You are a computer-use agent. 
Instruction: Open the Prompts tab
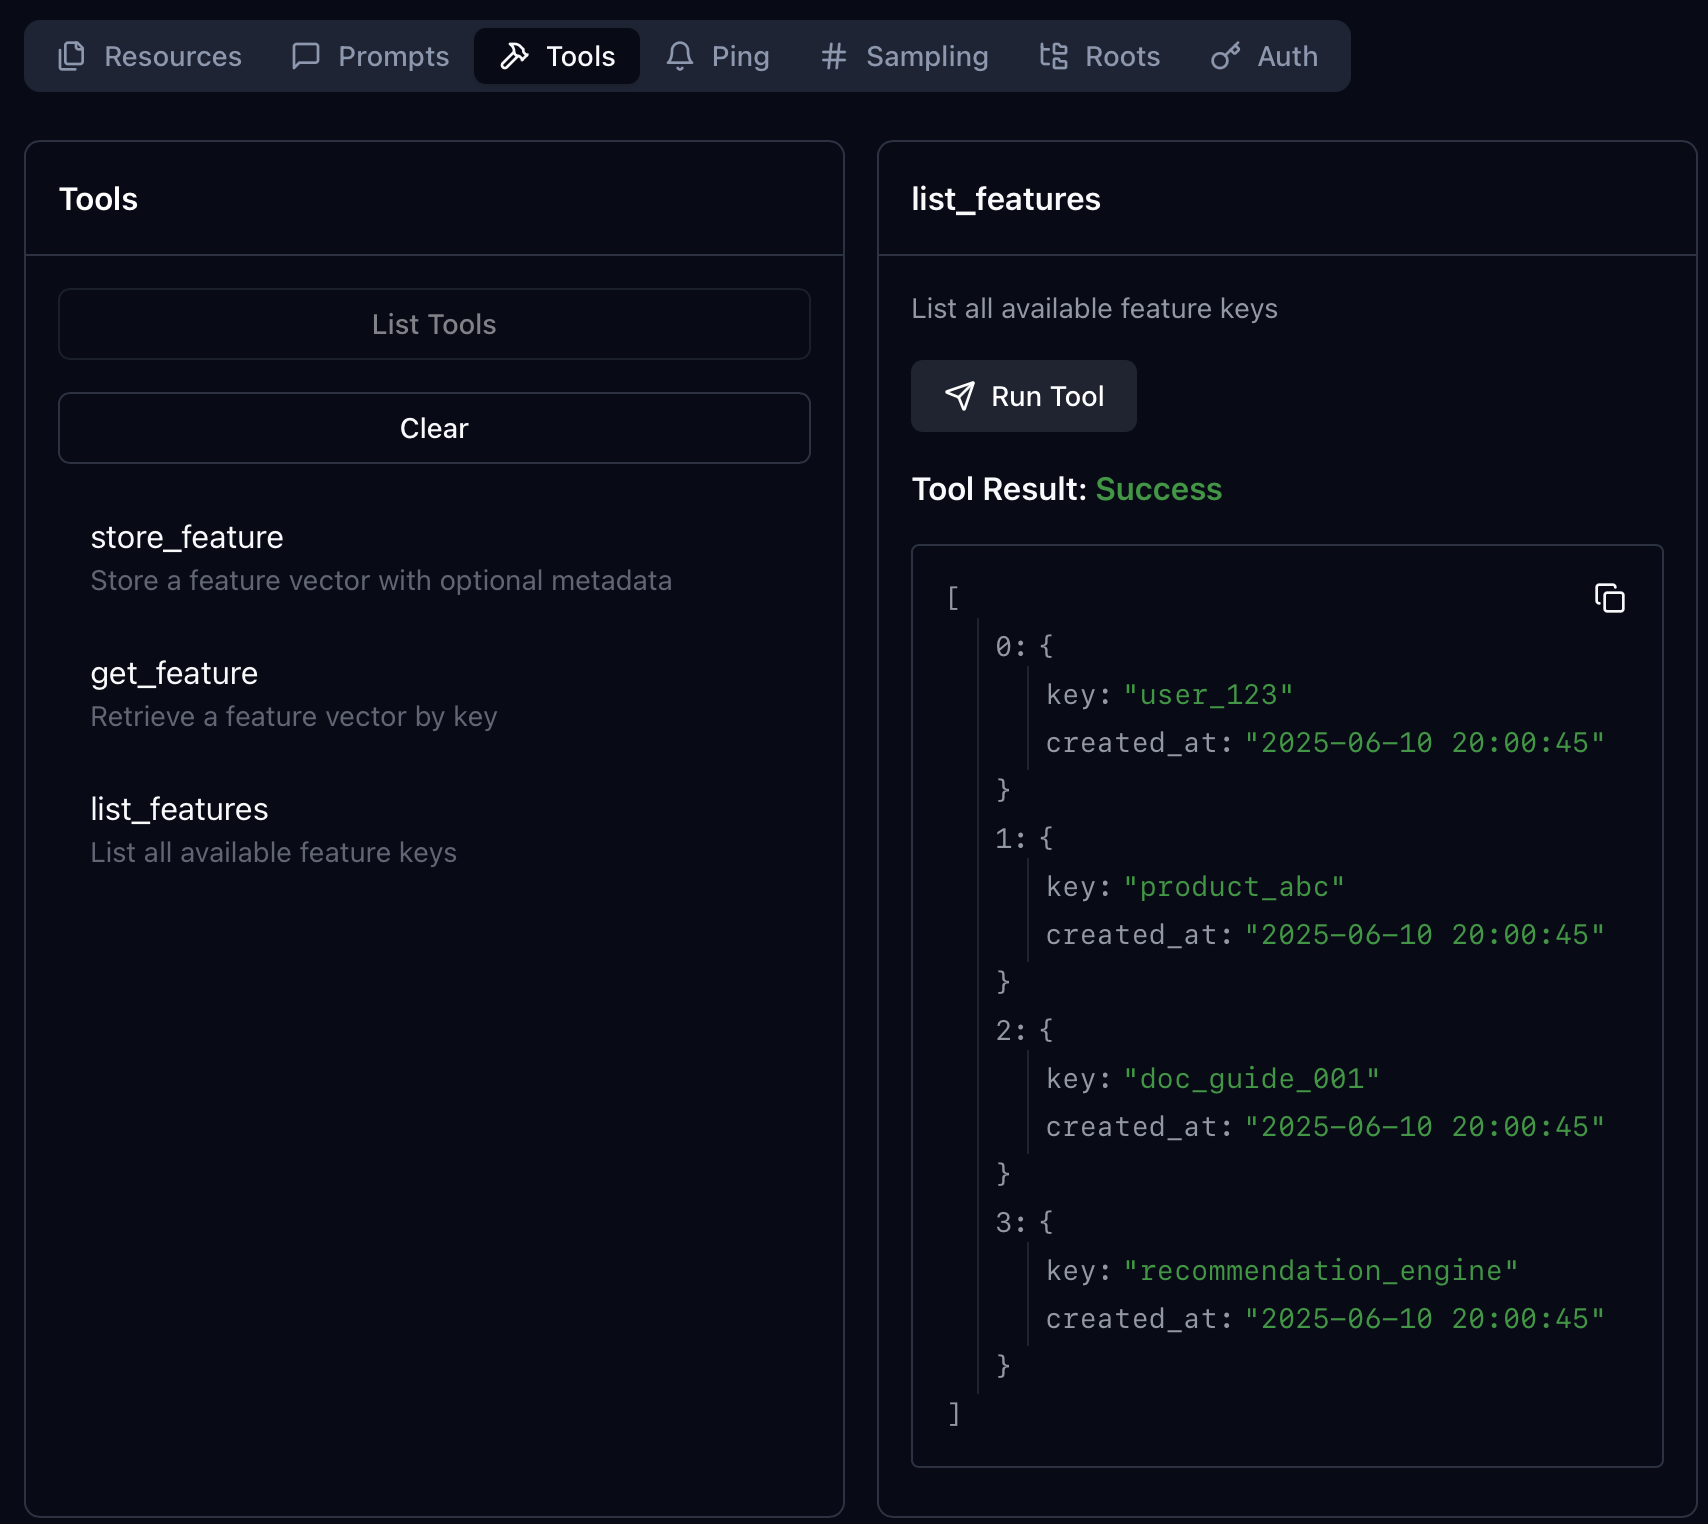[x=370, y=56]
